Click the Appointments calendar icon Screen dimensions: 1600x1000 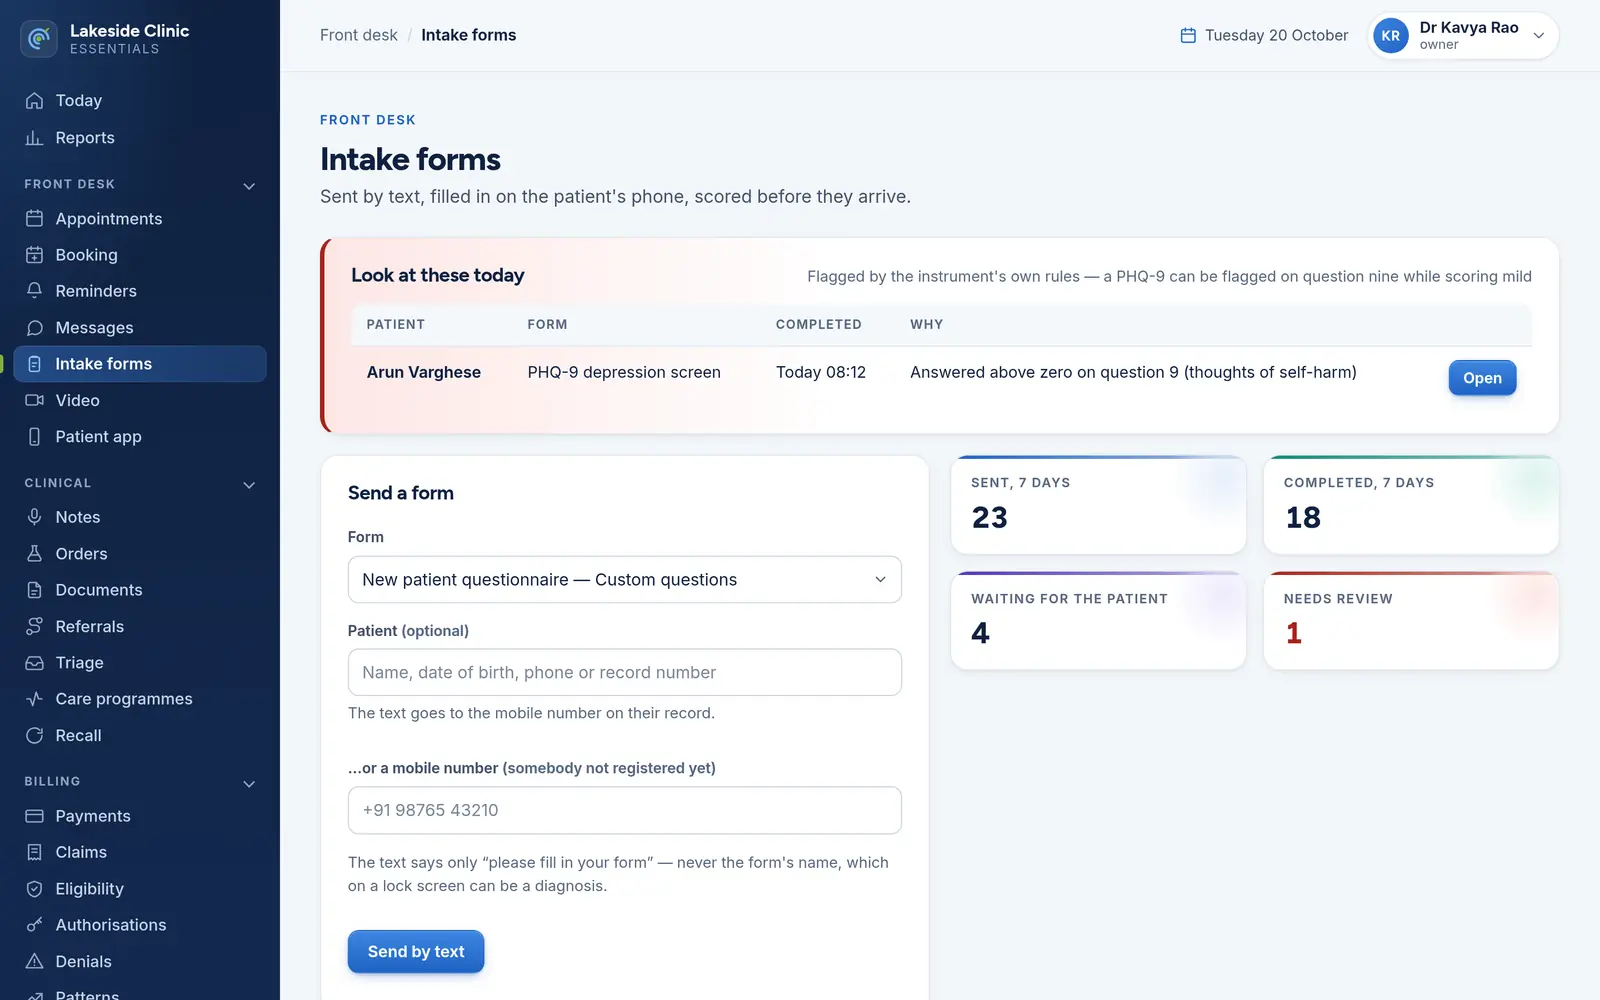34,219
